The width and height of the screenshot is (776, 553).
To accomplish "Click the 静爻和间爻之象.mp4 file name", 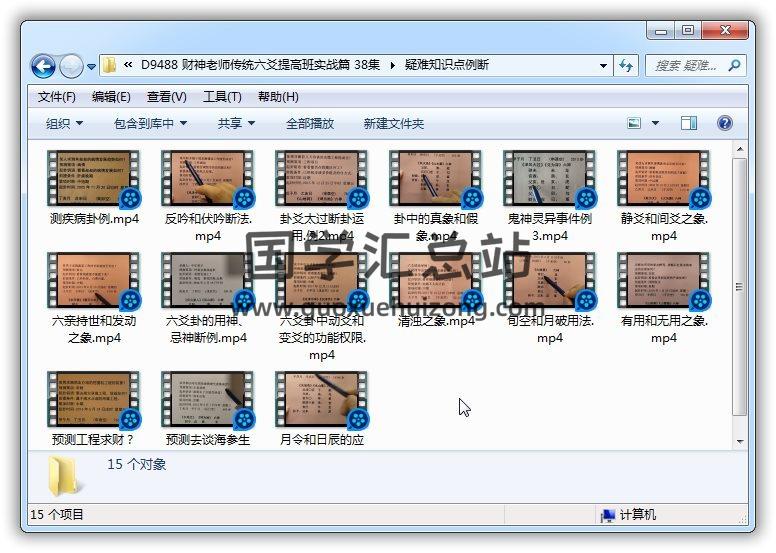I will 664,227.
